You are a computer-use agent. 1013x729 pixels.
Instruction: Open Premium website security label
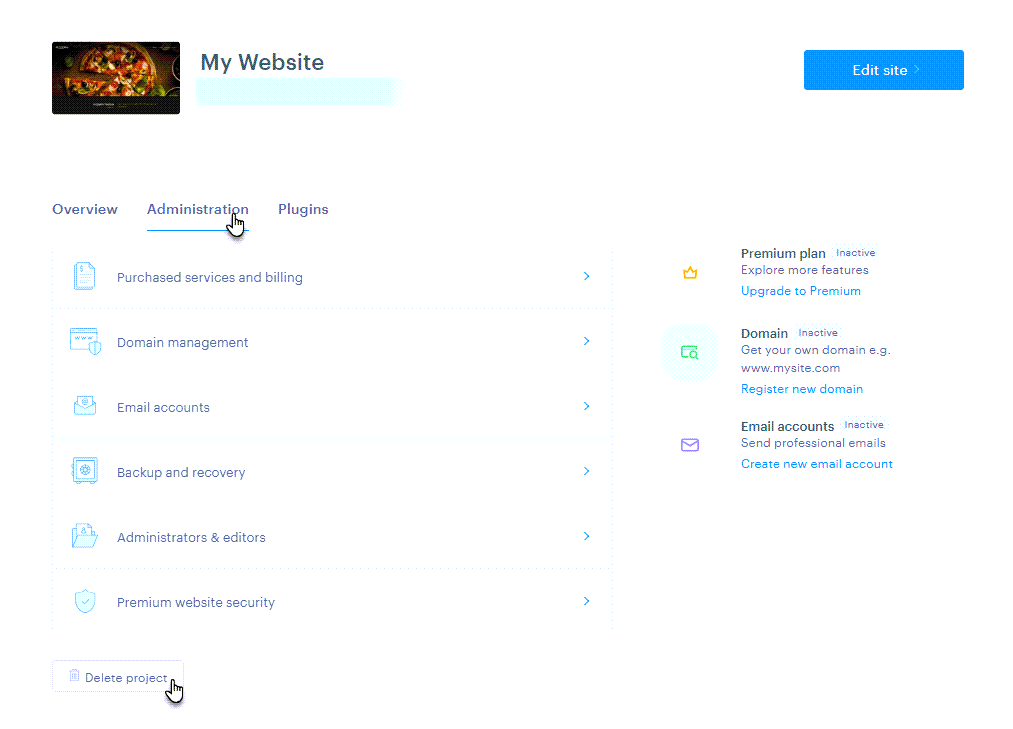[196, 603]
